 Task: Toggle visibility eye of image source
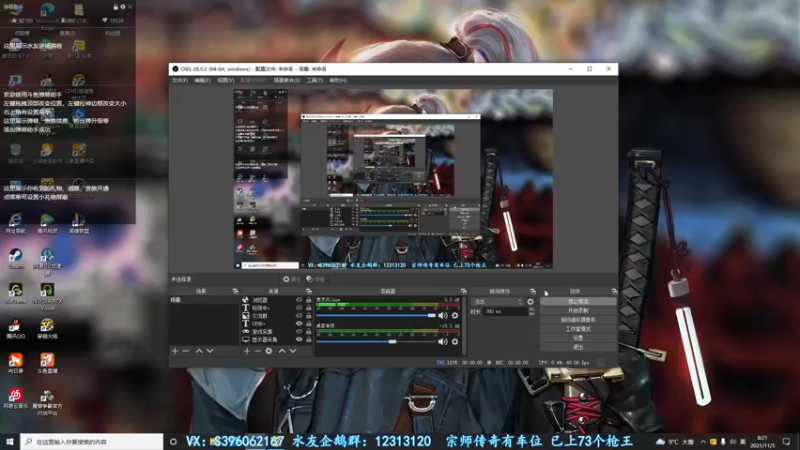(299, 316)
